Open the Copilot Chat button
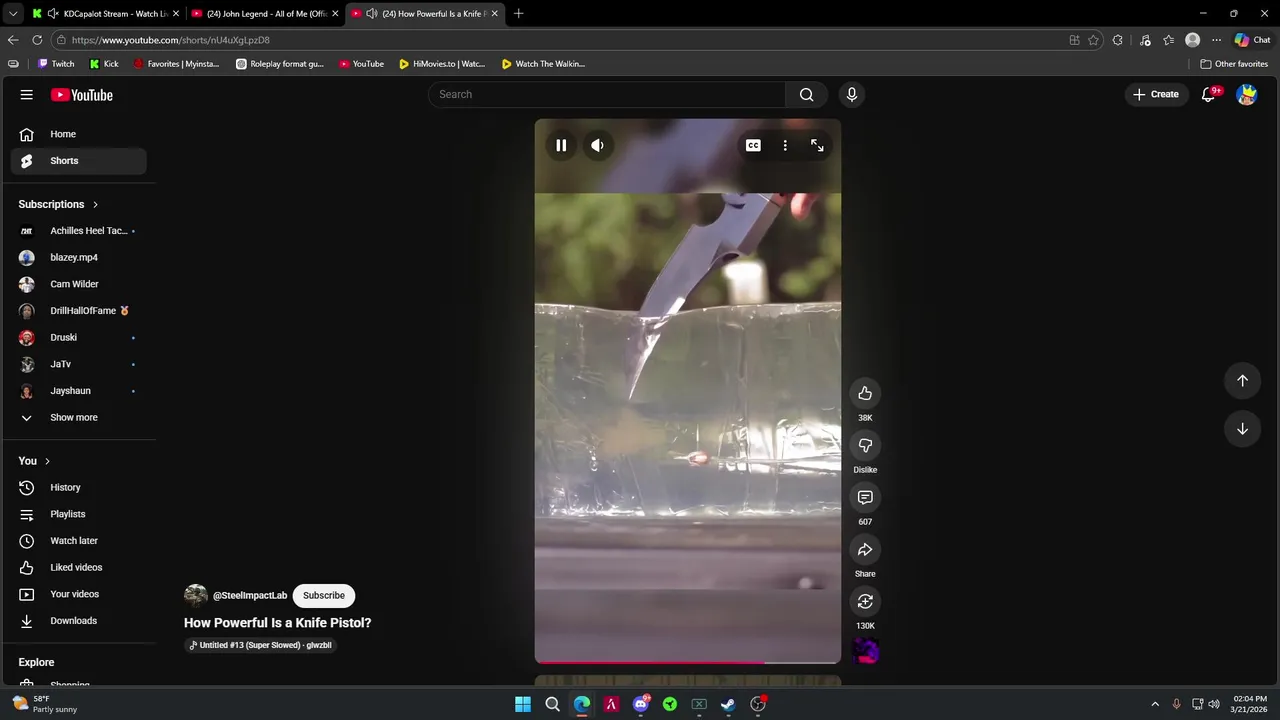Viewport: 1280px width, 720px height. (1252, 40)
